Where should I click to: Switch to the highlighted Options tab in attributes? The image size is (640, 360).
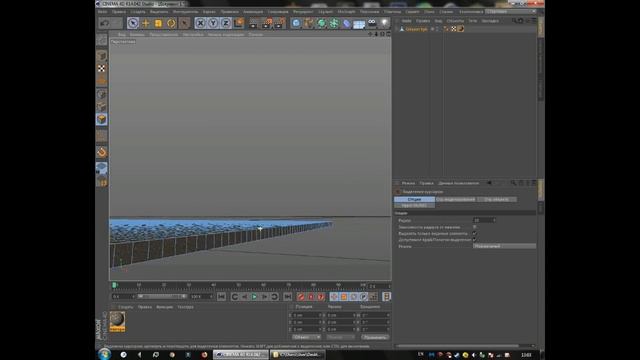point(414,199)
